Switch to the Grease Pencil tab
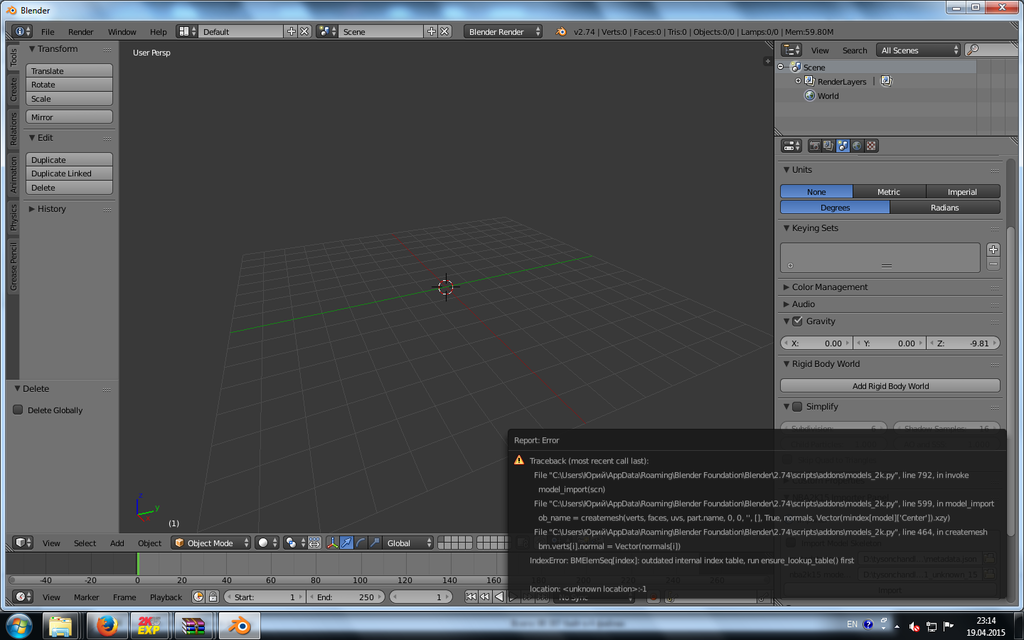 13,266
